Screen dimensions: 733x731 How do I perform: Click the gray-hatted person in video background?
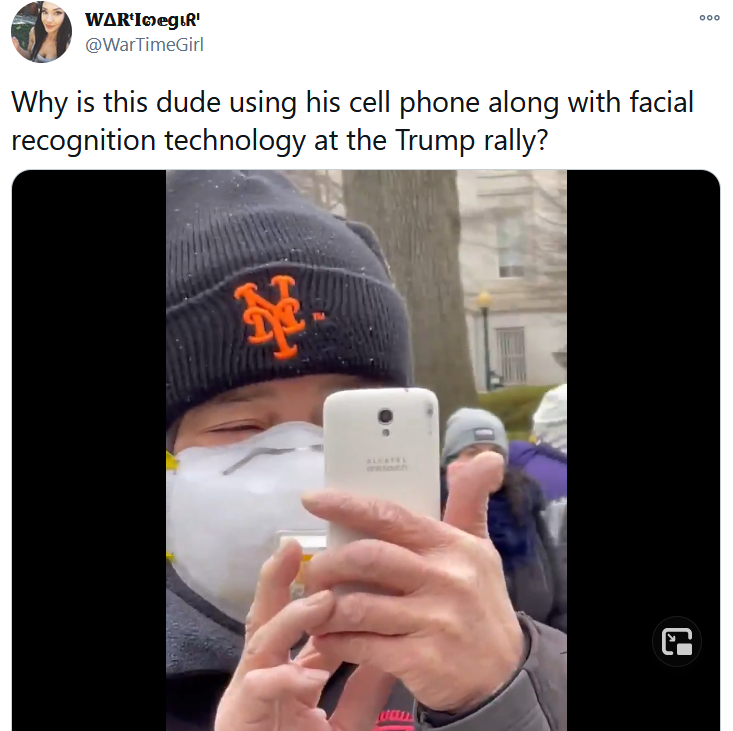pyautogui.click(x=473, y=437)
